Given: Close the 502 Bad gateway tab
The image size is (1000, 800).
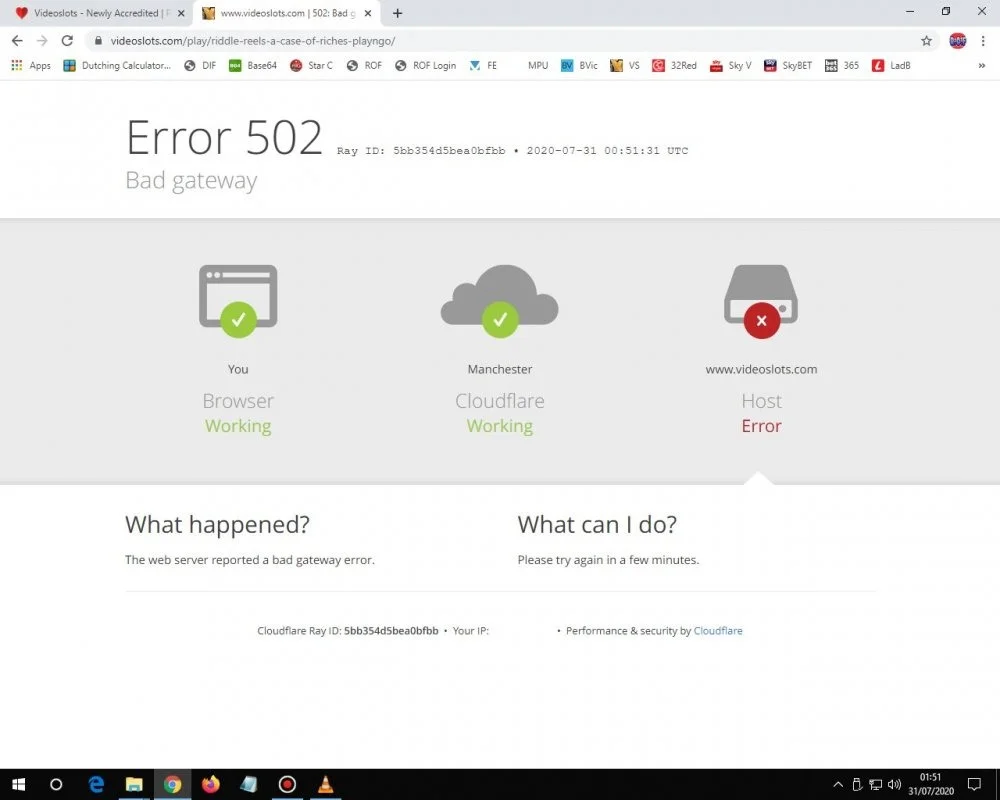Looking at the screenshot, I should (x=367, y=13).
